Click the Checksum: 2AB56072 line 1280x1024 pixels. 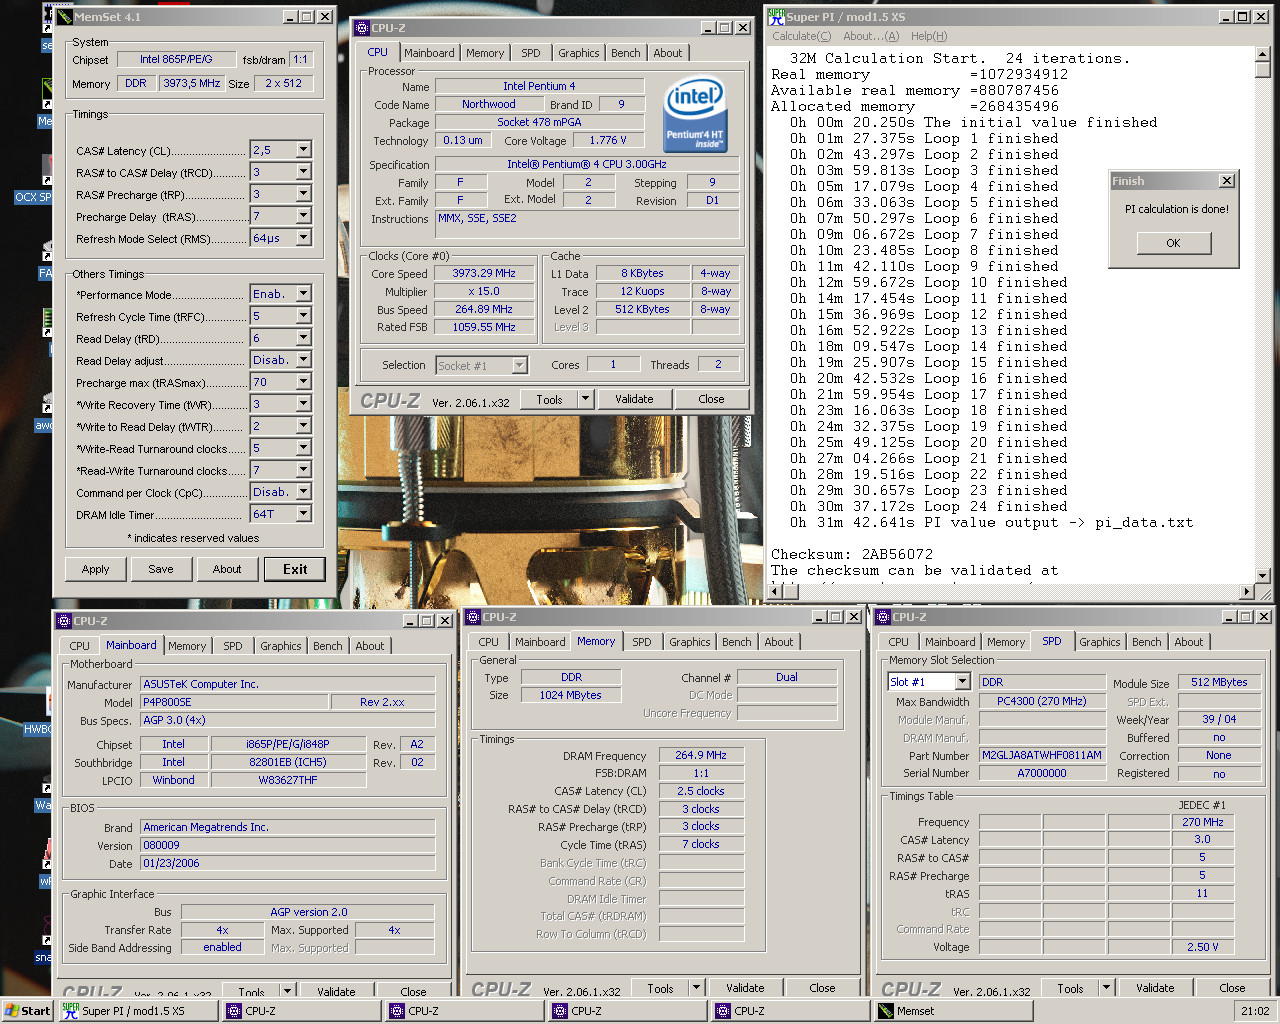(852, 554)
